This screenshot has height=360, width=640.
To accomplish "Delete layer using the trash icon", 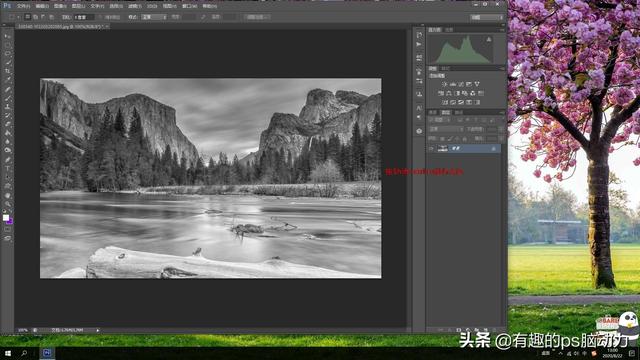I will [x=494, y=329].
